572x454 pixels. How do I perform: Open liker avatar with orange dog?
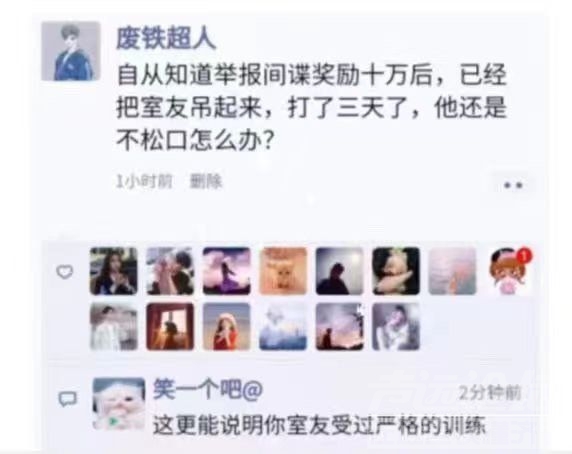[283, 271]
